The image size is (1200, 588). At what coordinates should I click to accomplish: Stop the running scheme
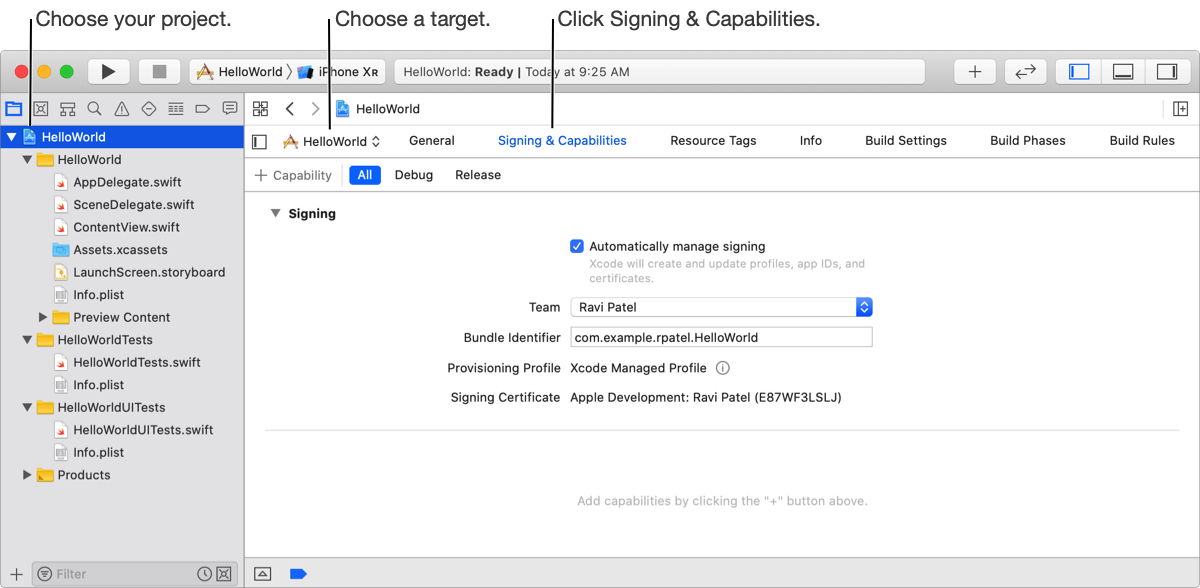click(x=158, y=71)
